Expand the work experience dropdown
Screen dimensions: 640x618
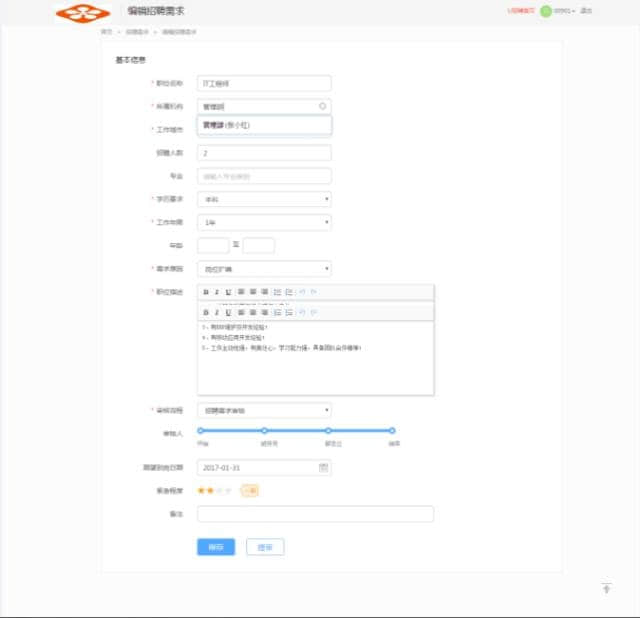(x=264, y=222)
